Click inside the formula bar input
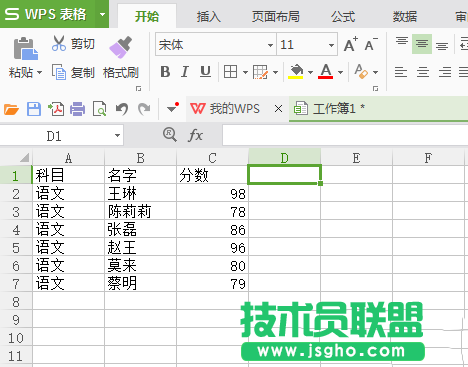The height and width of the screenshot is (367, 468). pos(345,135)
